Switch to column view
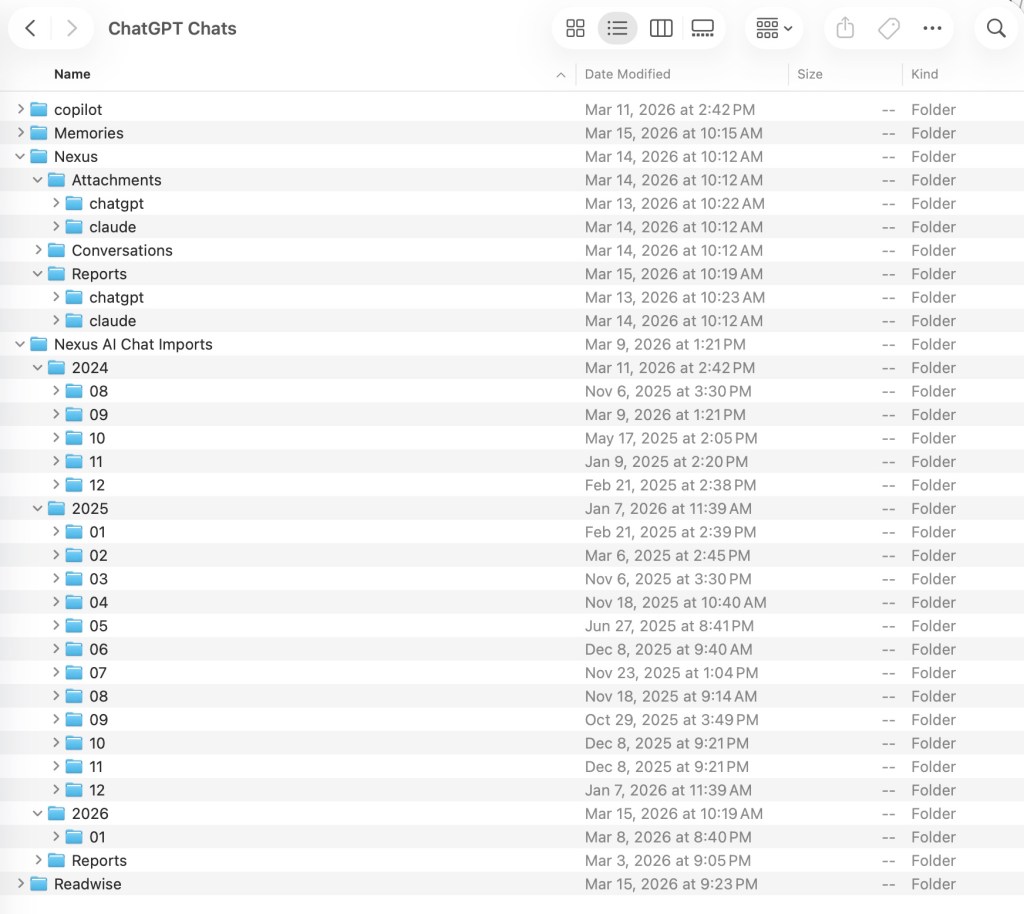The image size is (1024, 914). [661, 29]
